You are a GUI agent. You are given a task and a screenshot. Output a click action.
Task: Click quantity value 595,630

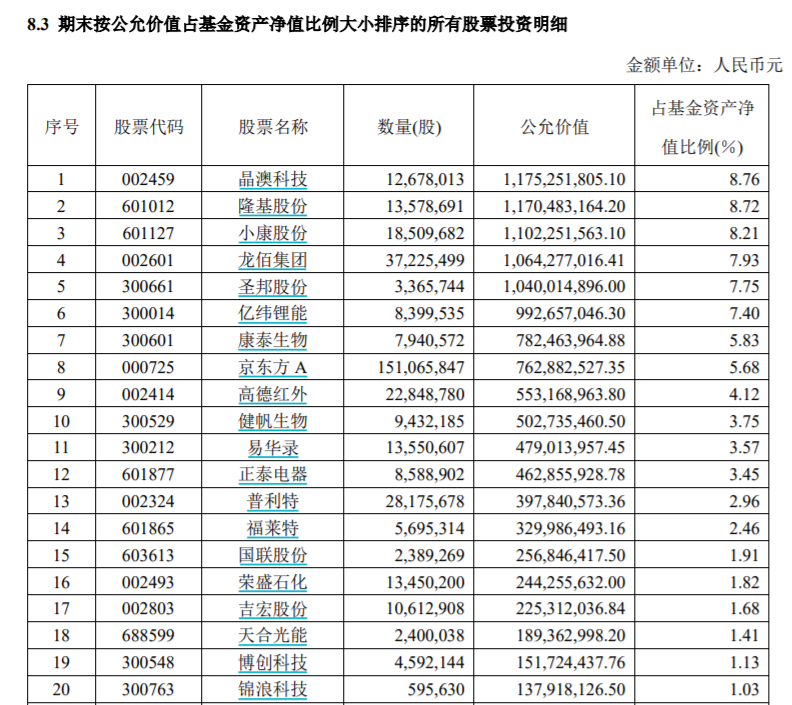[436, 689]
